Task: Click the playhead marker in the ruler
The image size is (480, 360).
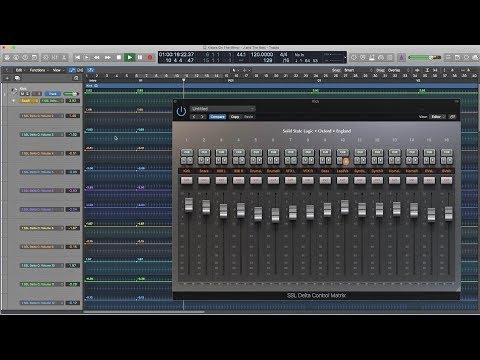Action: [x=183, y=80]
